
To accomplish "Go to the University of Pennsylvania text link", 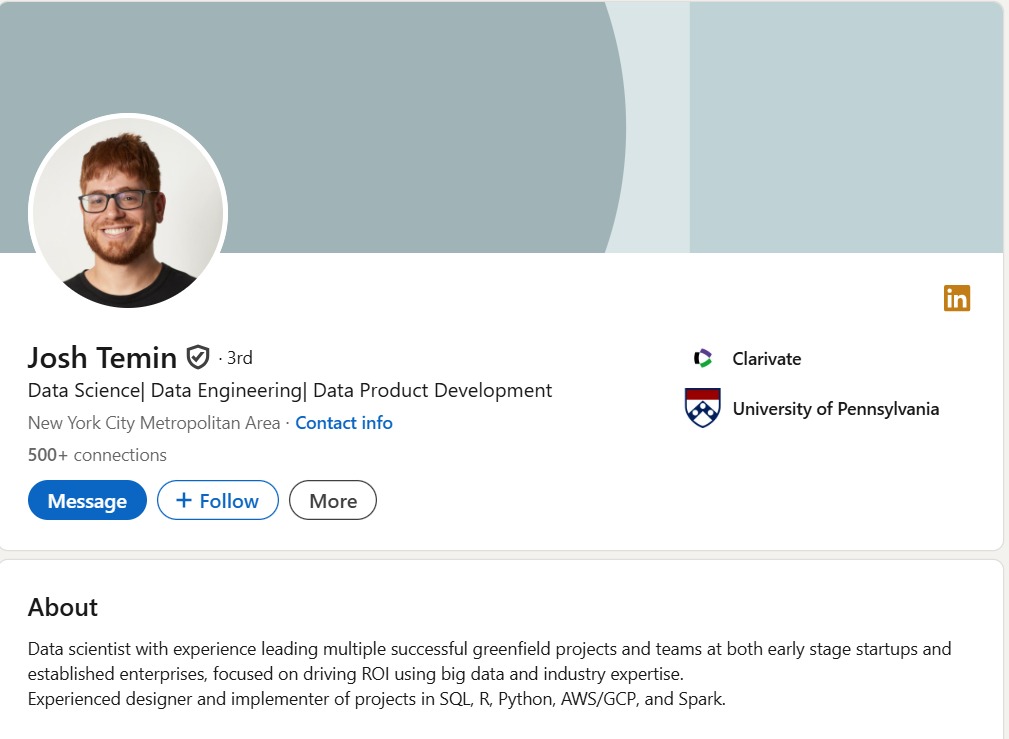I will 836,409.
